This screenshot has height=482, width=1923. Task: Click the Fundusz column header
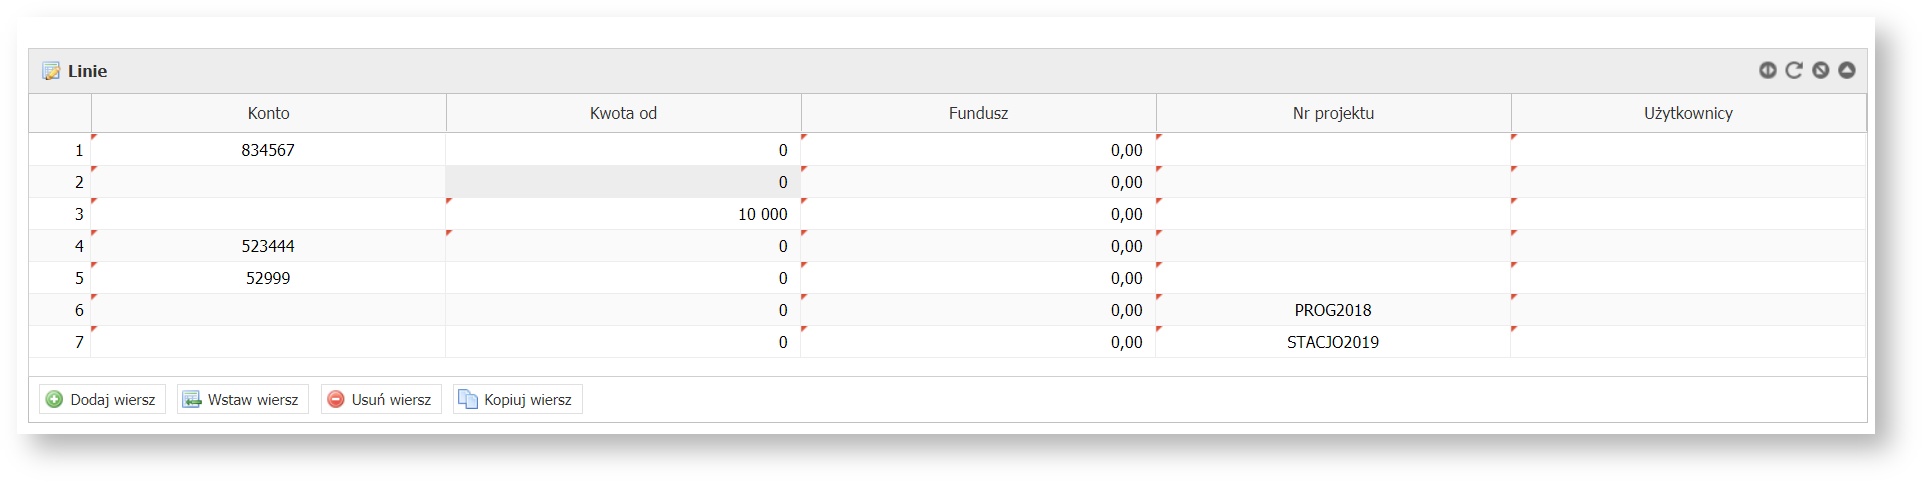tap(978, 113)
